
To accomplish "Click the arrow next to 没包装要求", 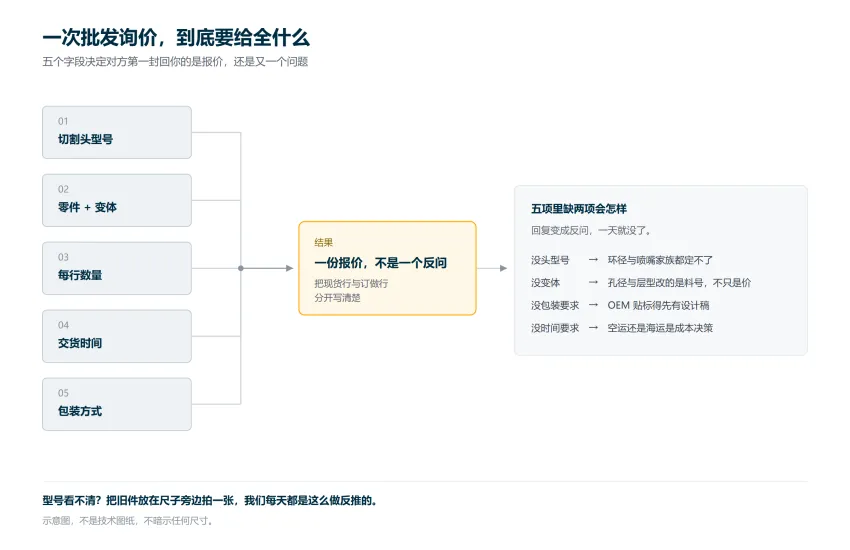I will [593, 305].
